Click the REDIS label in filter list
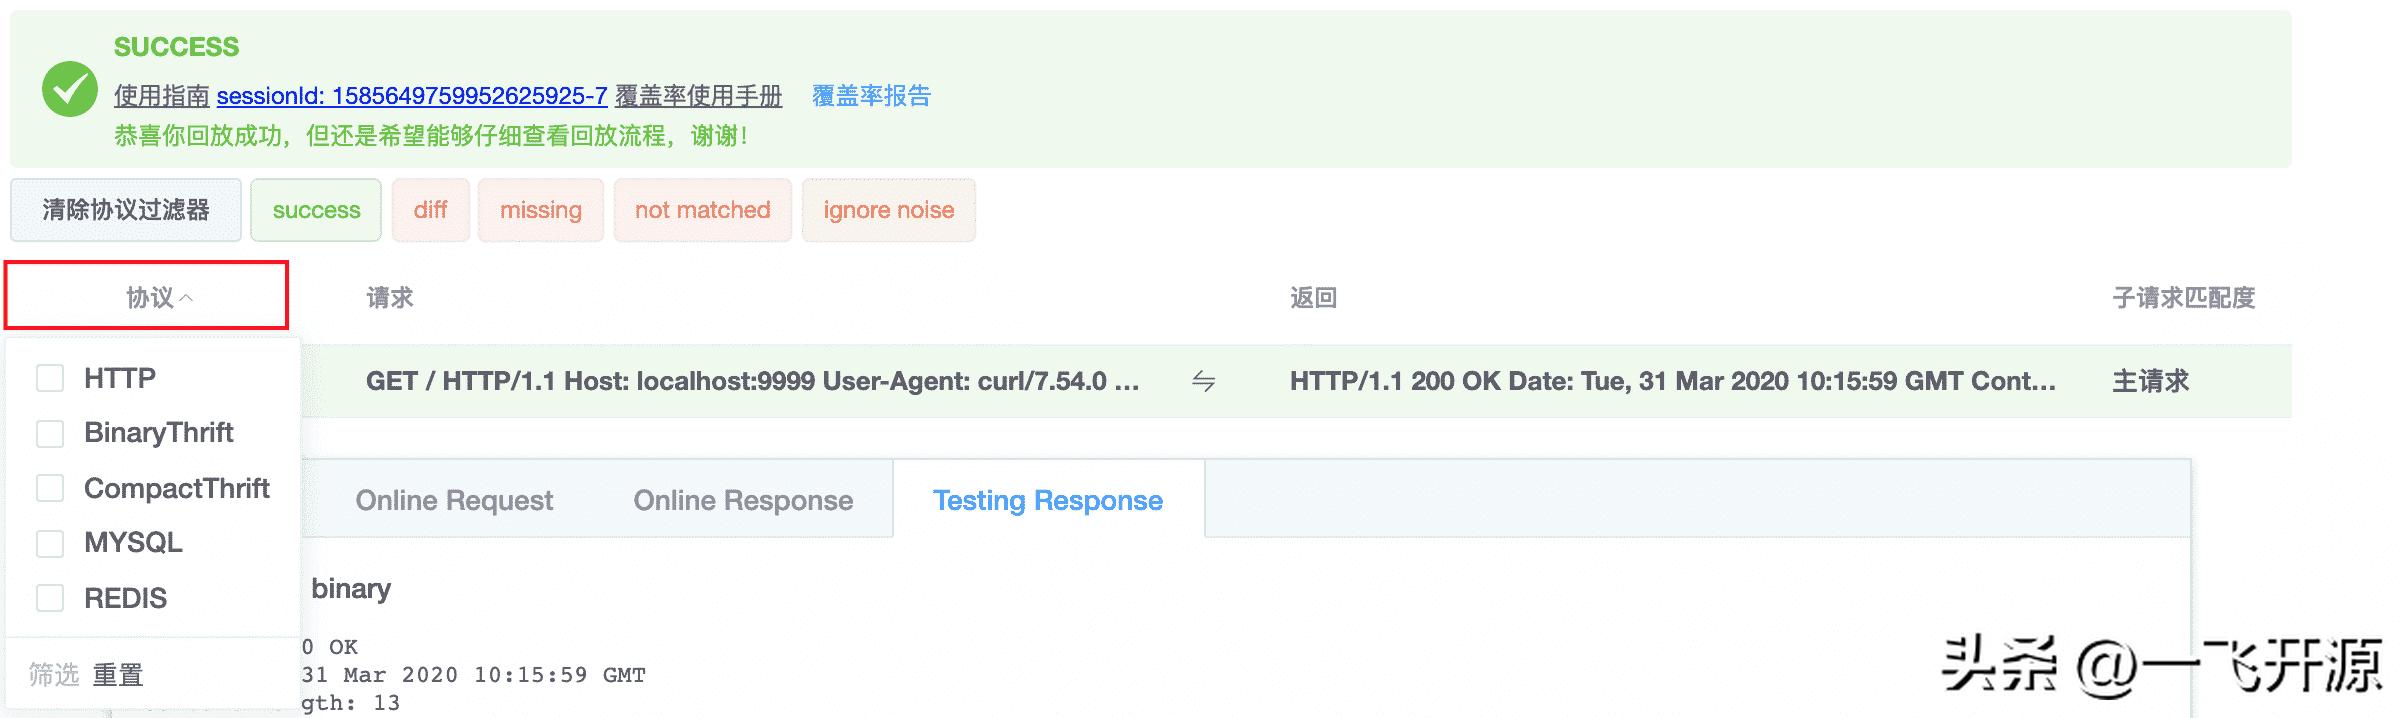2406x718 pixels. coord(125,598)
